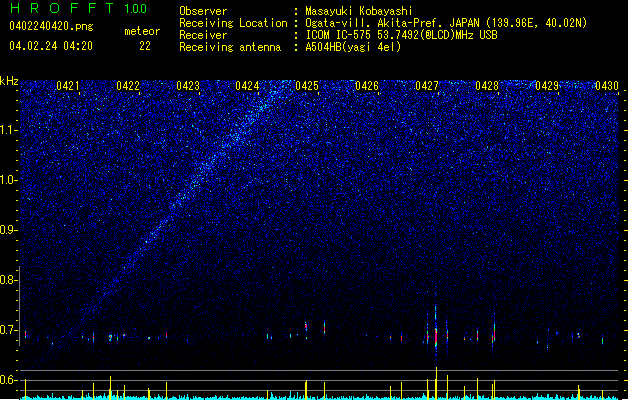629x400 pixels.
Task: Click the Receiving Location label
Action: tap(233, 23)
